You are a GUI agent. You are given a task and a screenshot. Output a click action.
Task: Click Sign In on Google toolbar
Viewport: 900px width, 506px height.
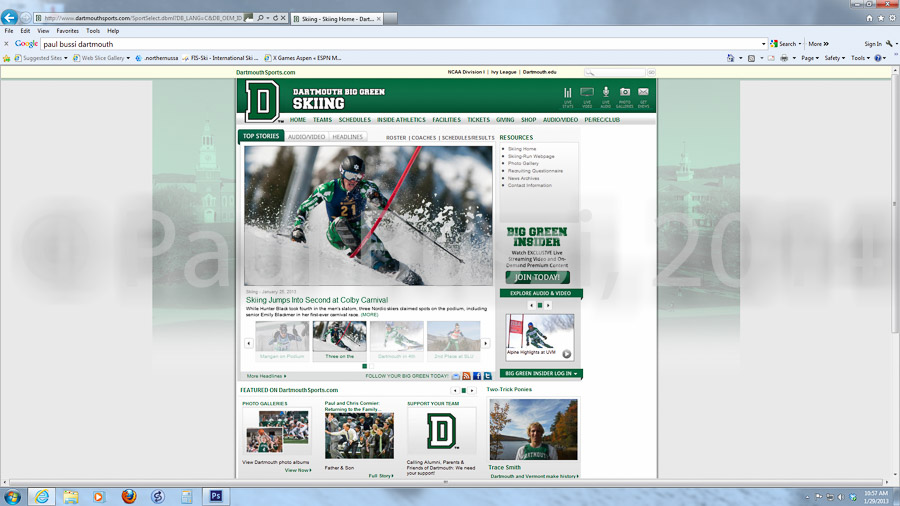click(873, 44)
